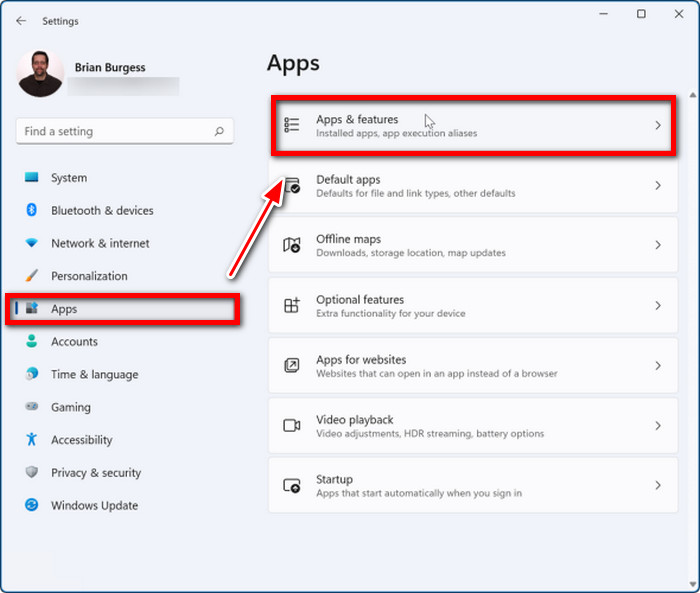Click 'Websites that can open in an app' text
The height and width of the screenshot is (593, 700).
pos(437,373)
